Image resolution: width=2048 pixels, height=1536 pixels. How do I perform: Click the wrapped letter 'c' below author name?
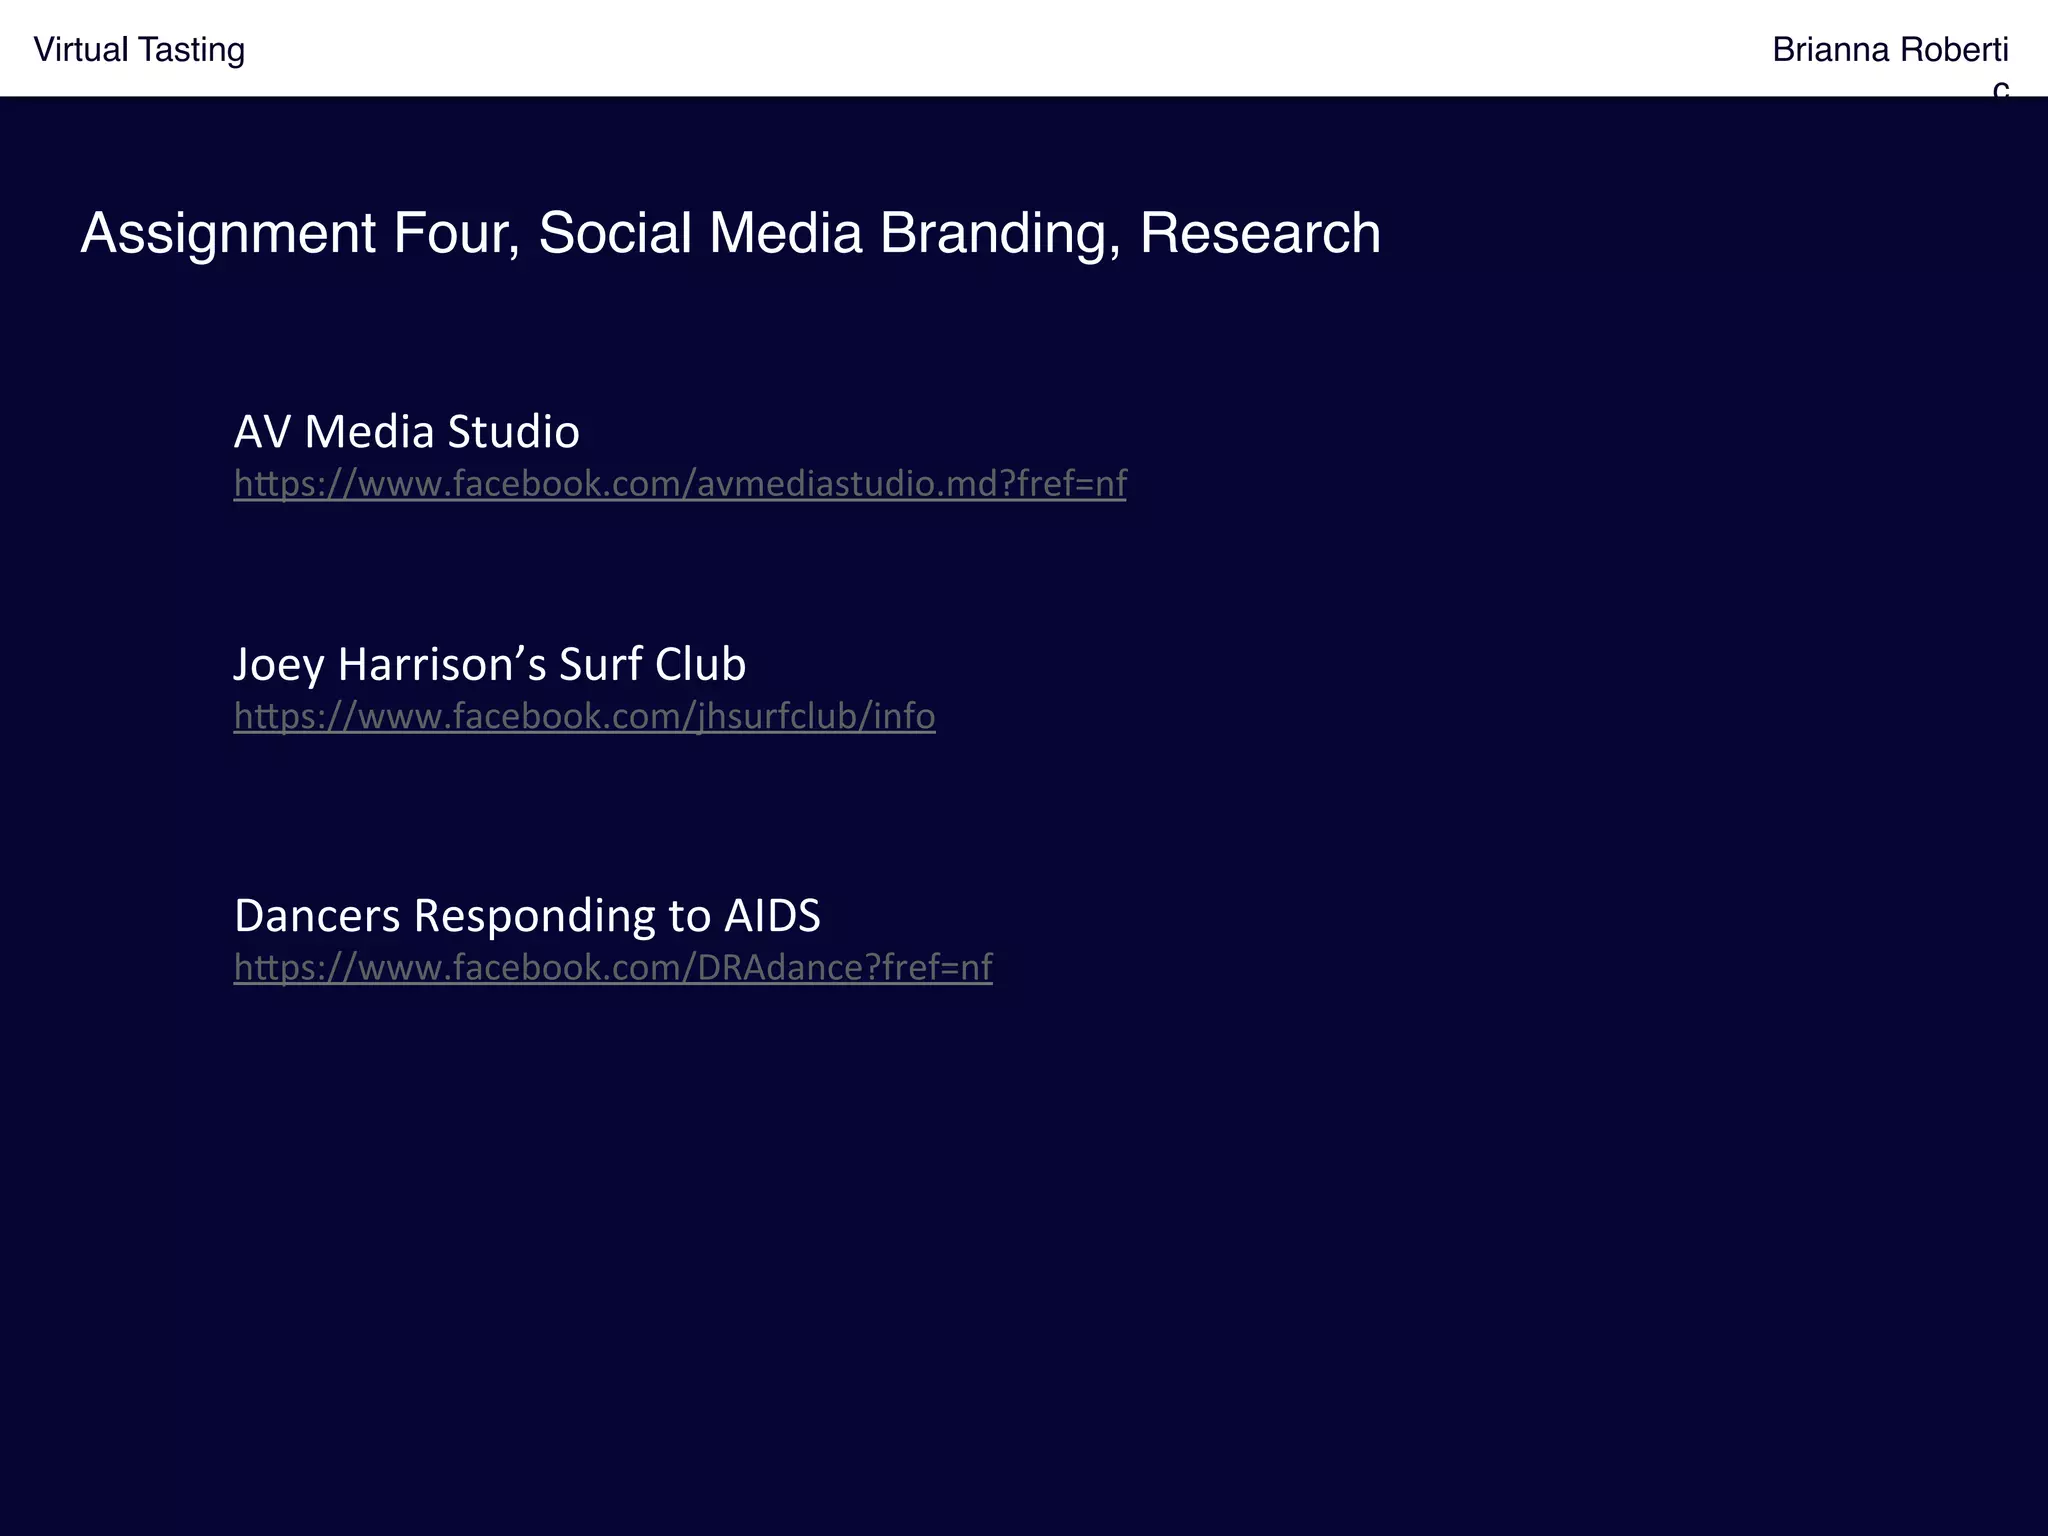click(x=2000, y=90)
